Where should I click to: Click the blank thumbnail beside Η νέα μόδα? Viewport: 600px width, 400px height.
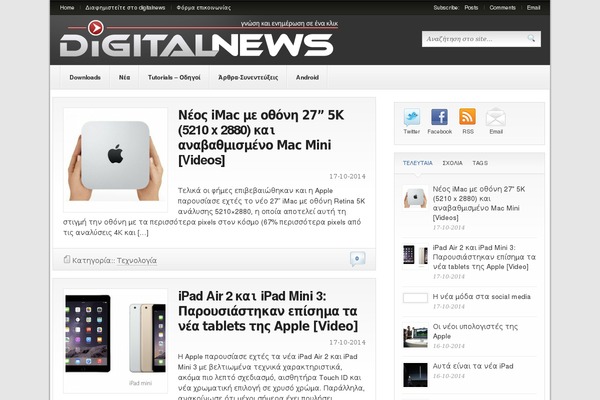(x=415, y=298)
